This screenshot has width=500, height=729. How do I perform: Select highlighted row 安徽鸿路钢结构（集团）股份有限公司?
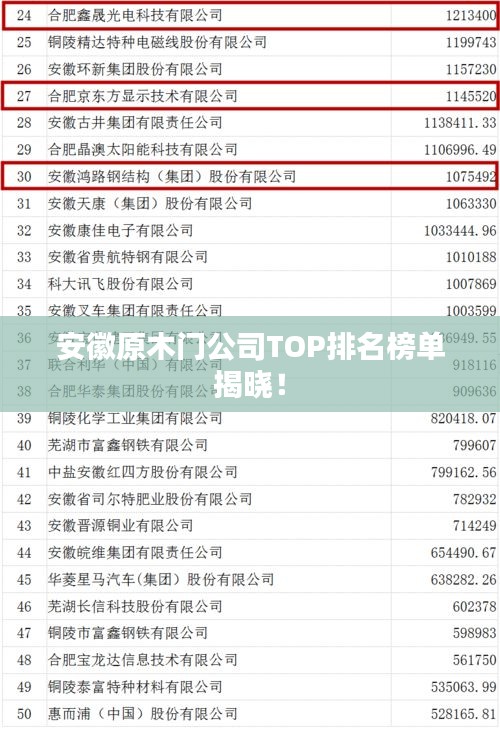[x=250, y=176]
